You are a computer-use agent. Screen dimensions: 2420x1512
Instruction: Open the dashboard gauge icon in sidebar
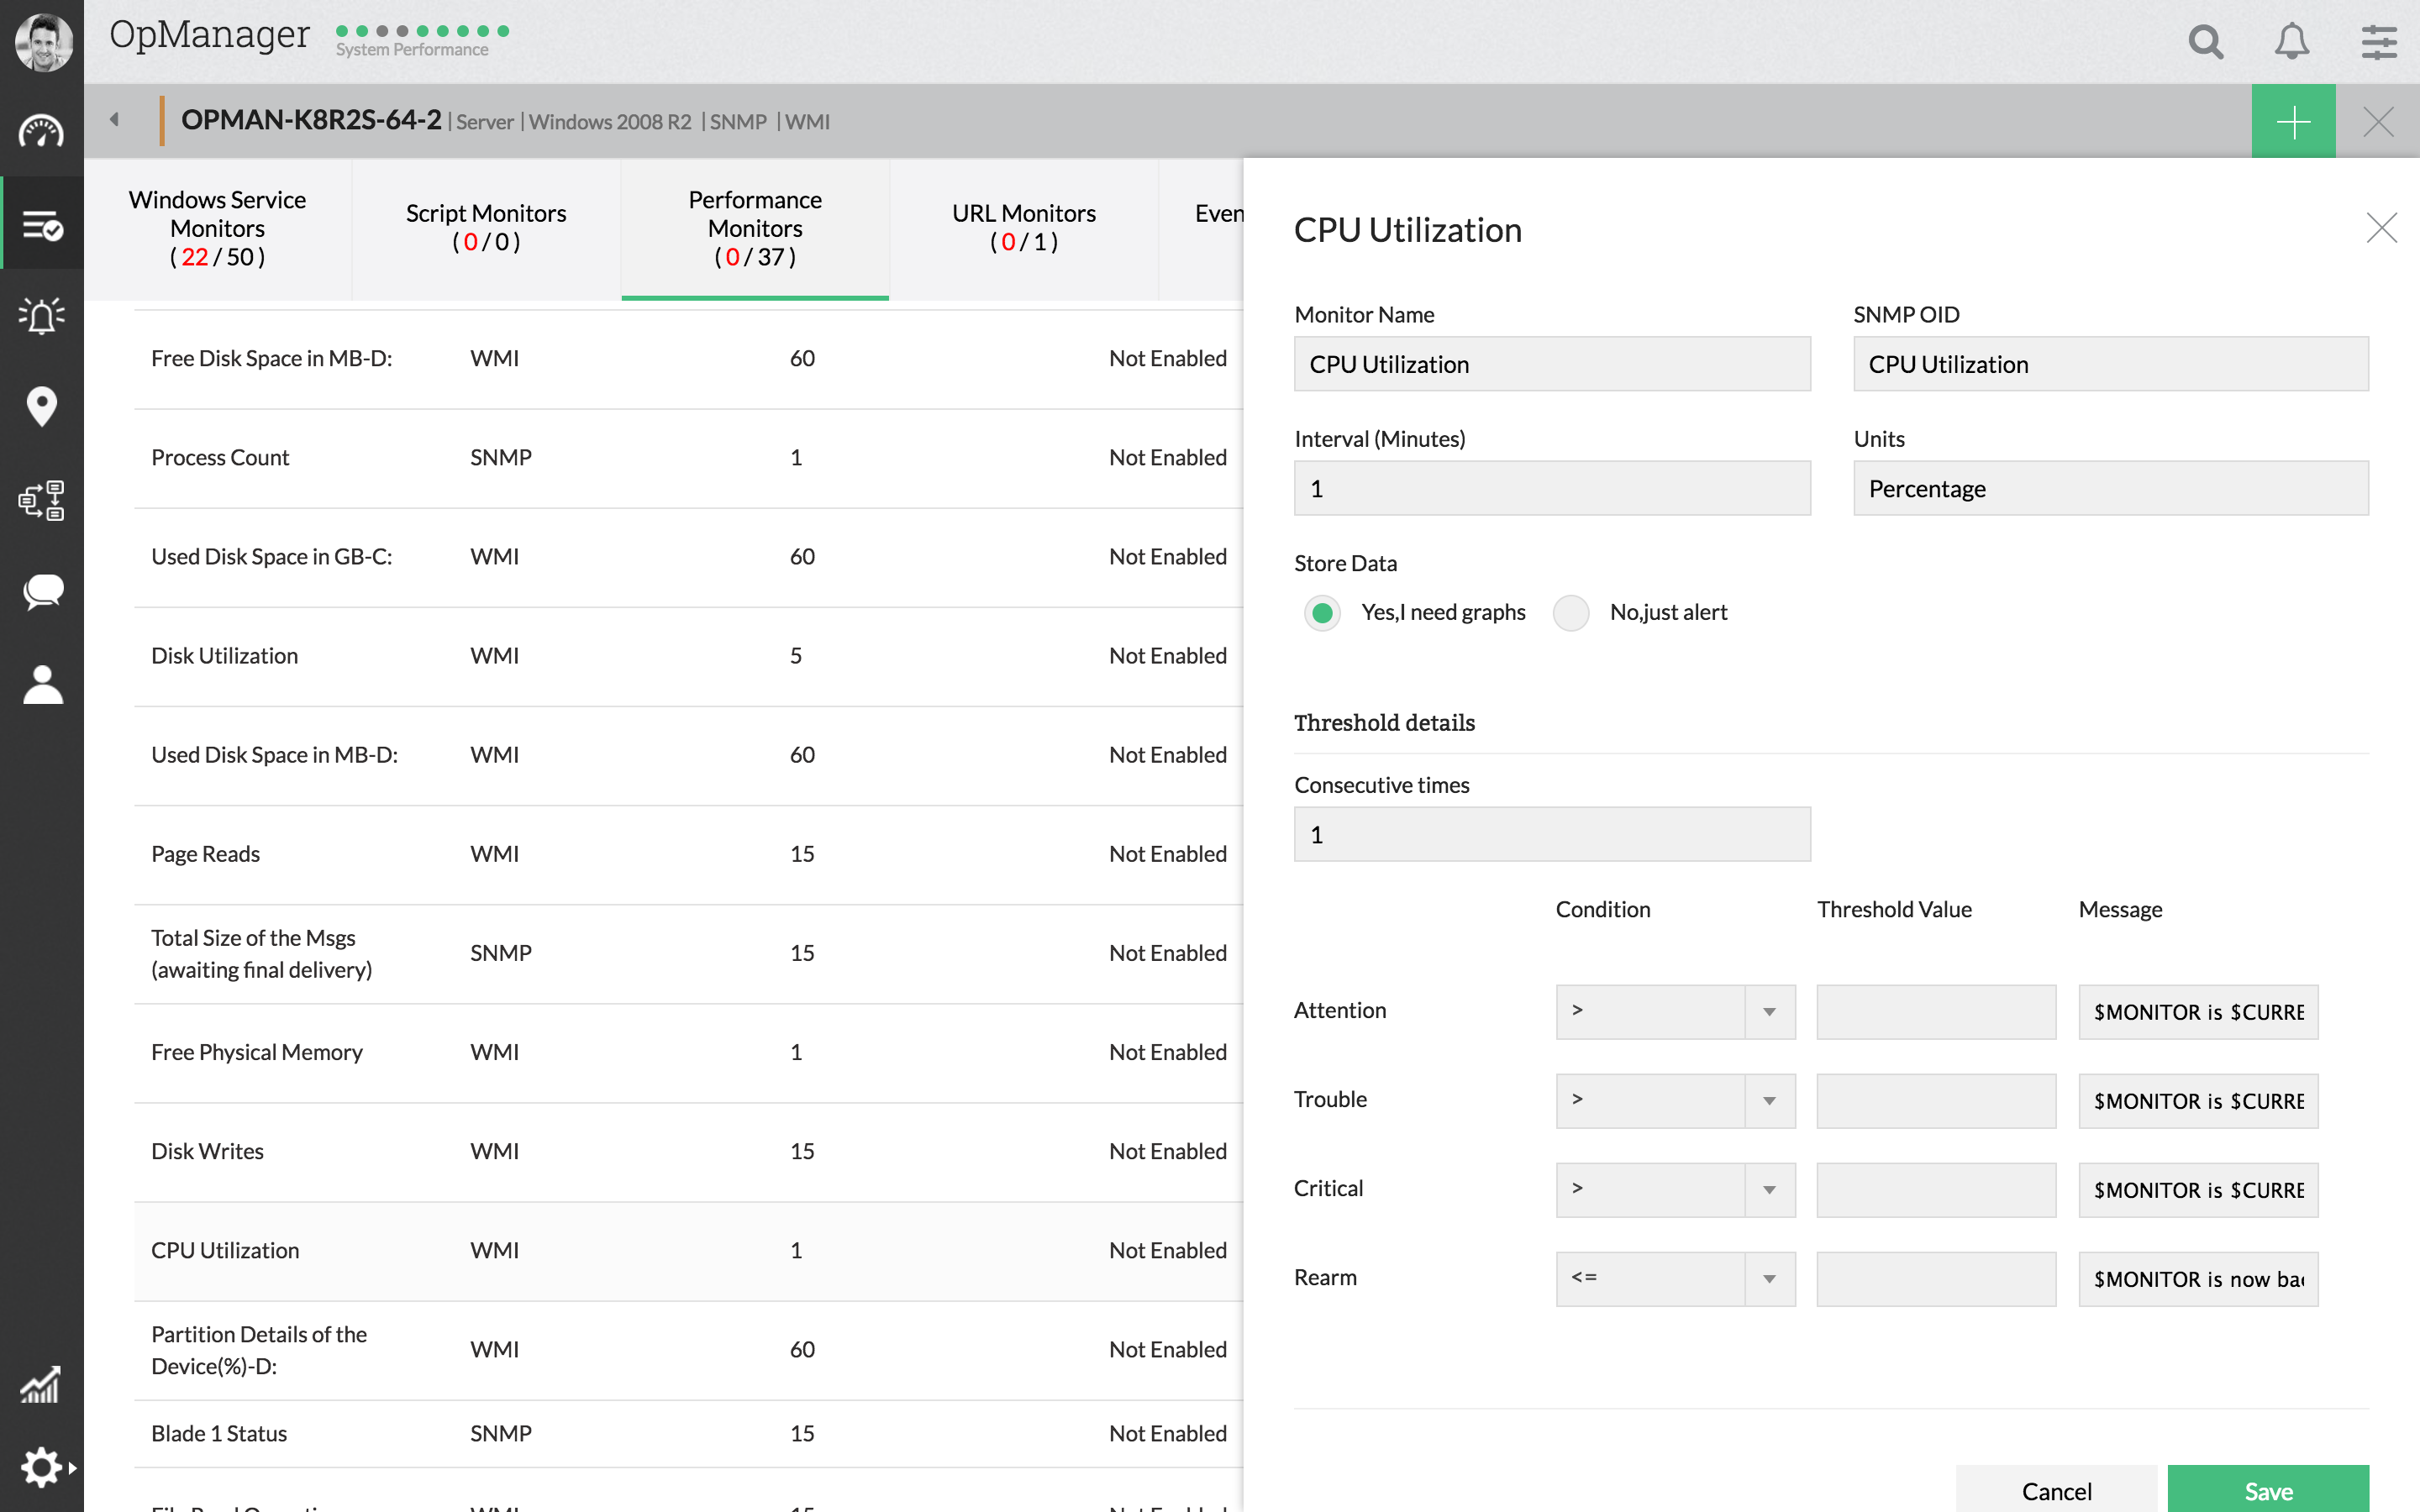pos(41,132)
